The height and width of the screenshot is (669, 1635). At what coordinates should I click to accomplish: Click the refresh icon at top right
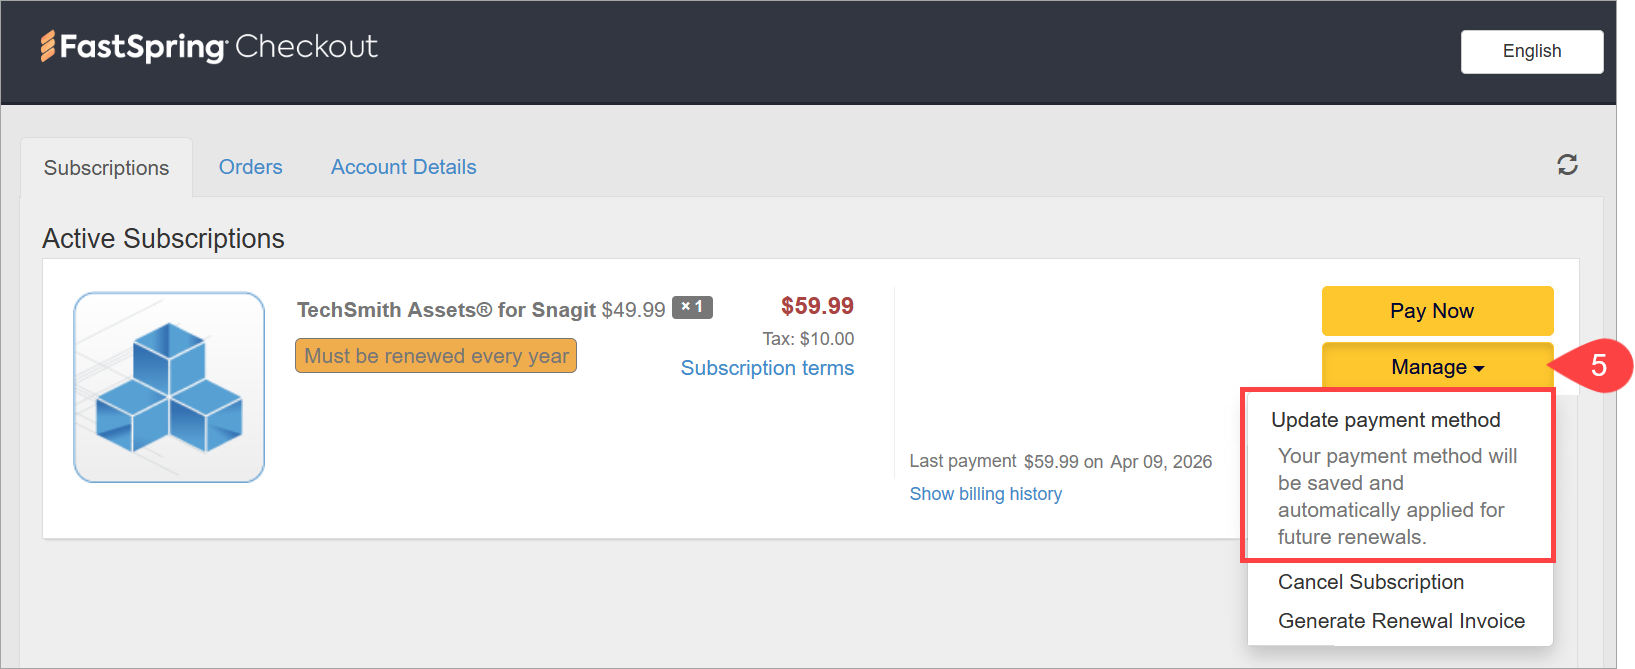[1567, 165]
